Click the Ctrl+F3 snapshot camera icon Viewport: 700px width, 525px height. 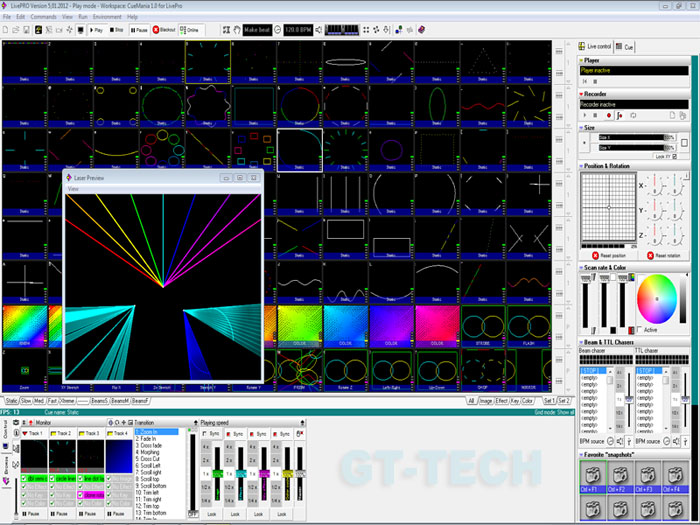point(647,474)
